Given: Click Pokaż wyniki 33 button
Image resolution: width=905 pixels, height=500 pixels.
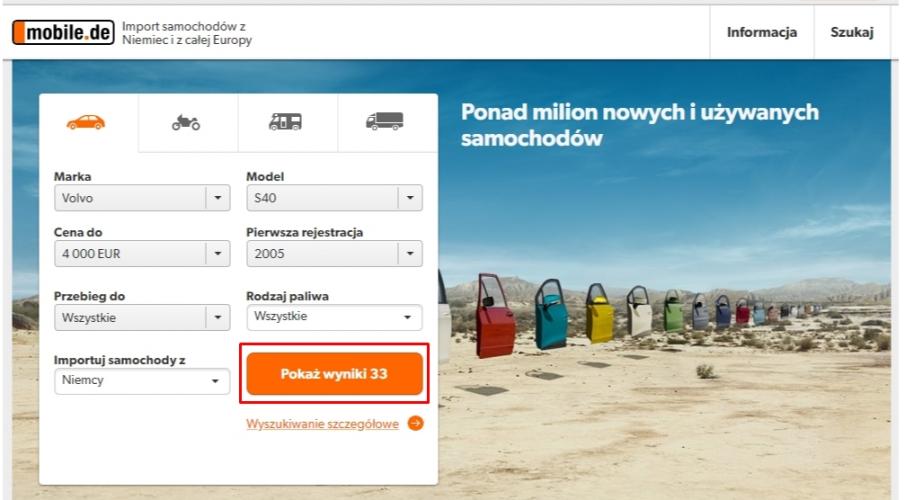Looking at the screenshot, I should pos(335,374).
